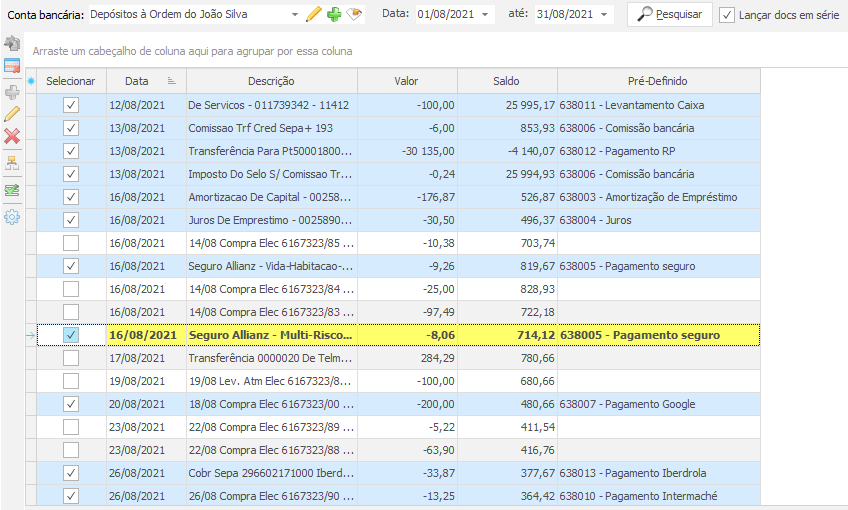The width and height of the screenshot is (848, 510).
Task: Uncheck the Seguro Allianz Multi-Risco row checkbox
Action: pyautogui.click(x=71, y=335)
